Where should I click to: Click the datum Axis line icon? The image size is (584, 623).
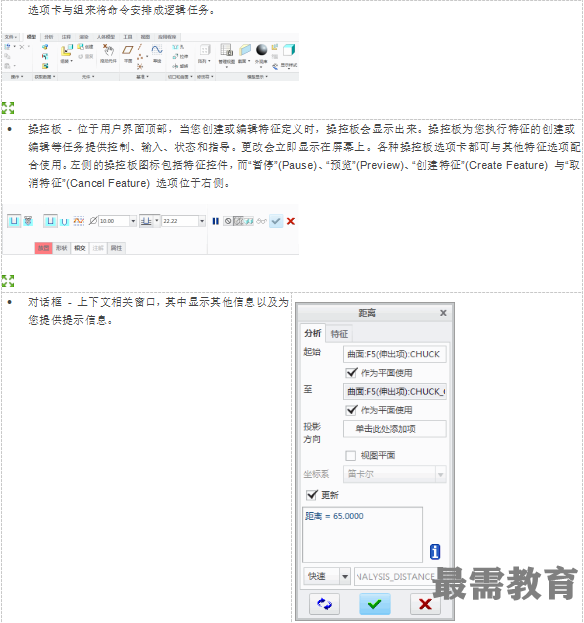point(140,47)
